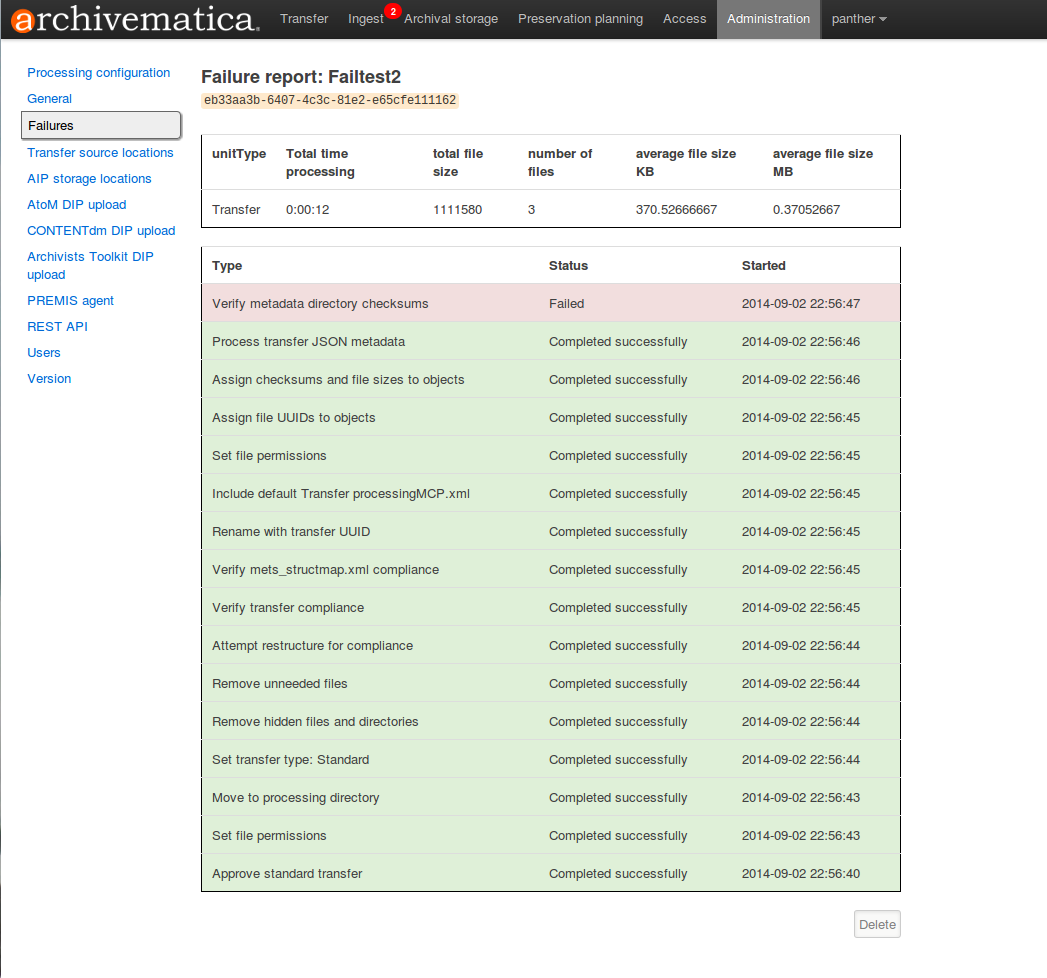Go to the Preservation planning tab
This screenshot has width=1047, height=978.
[580, 19]
